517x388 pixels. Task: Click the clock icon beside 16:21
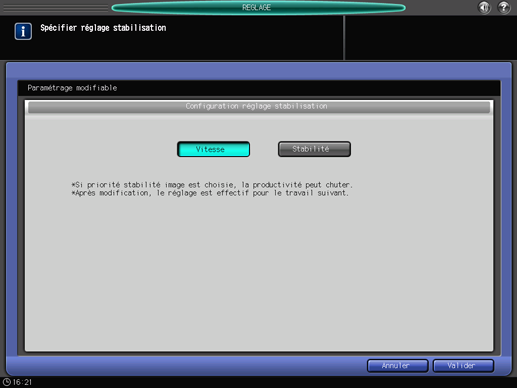click(6, 382)
